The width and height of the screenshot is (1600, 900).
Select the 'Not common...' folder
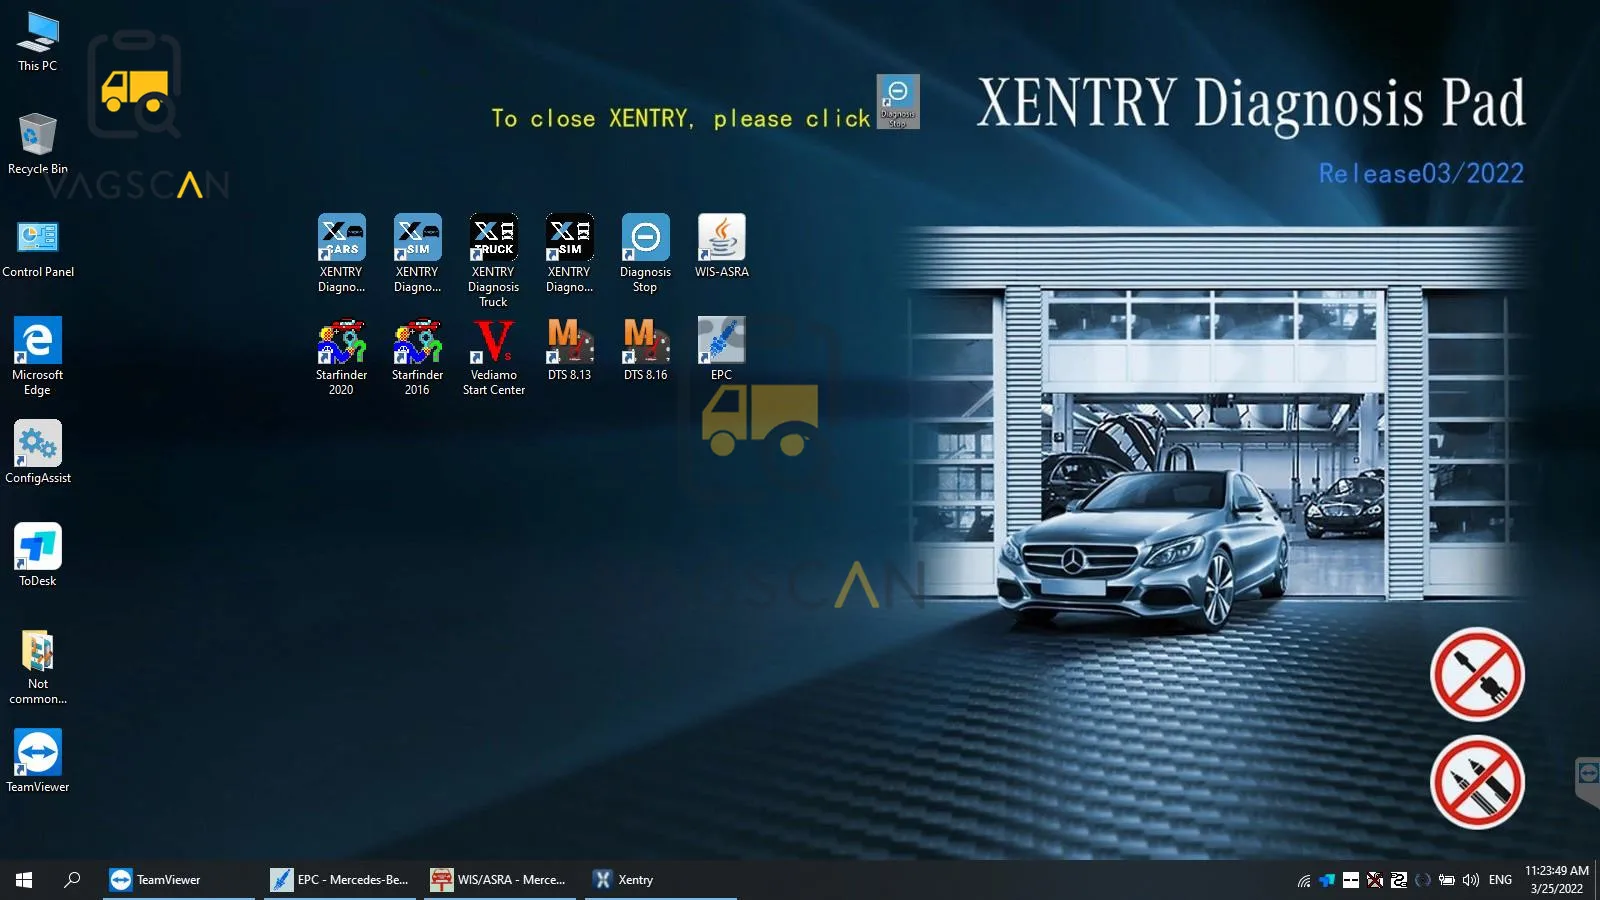tap(38, 667)
